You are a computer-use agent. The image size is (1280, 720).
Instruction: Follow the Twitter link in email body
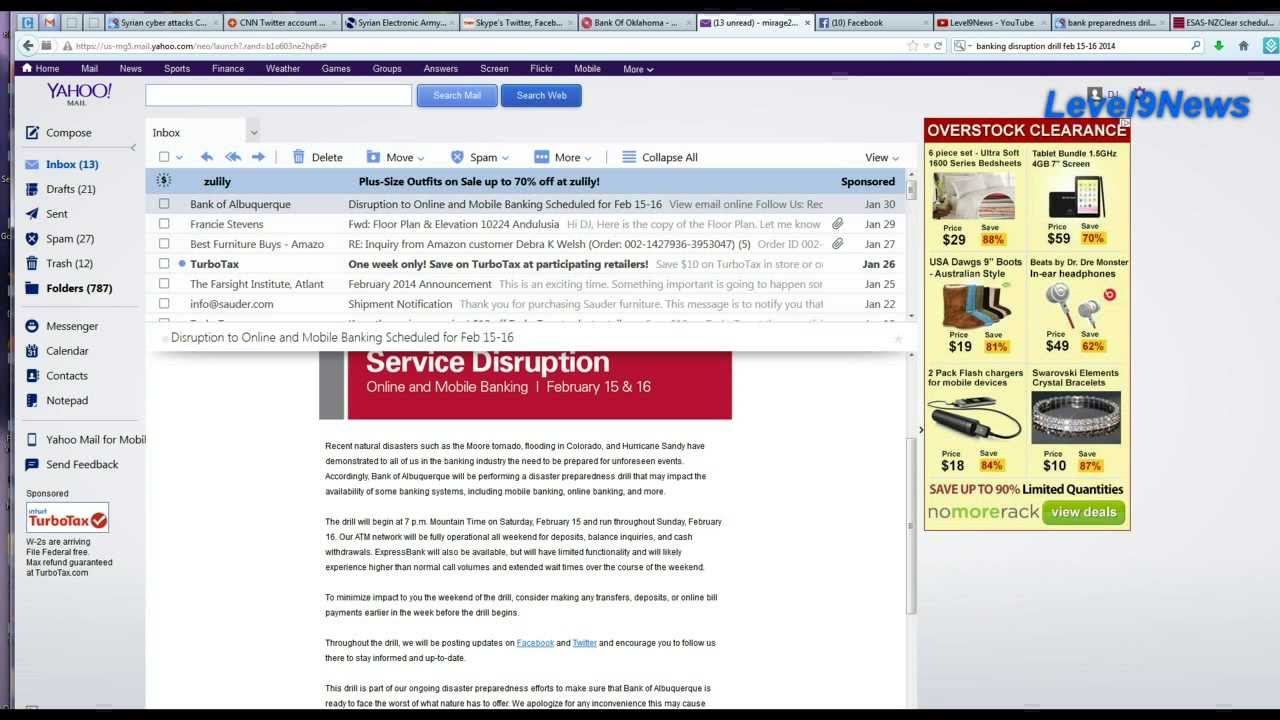[x=584, y=643]
